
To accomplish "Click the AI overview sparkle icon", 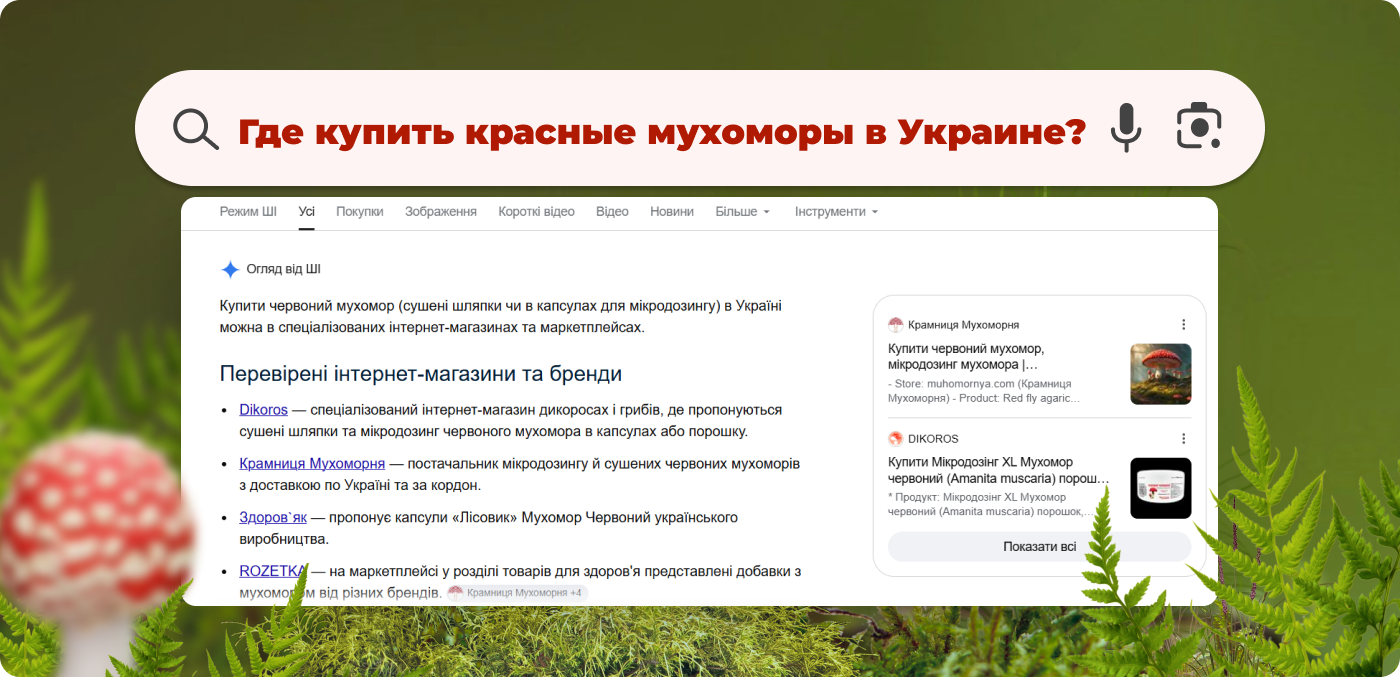I will coord(230,269).
